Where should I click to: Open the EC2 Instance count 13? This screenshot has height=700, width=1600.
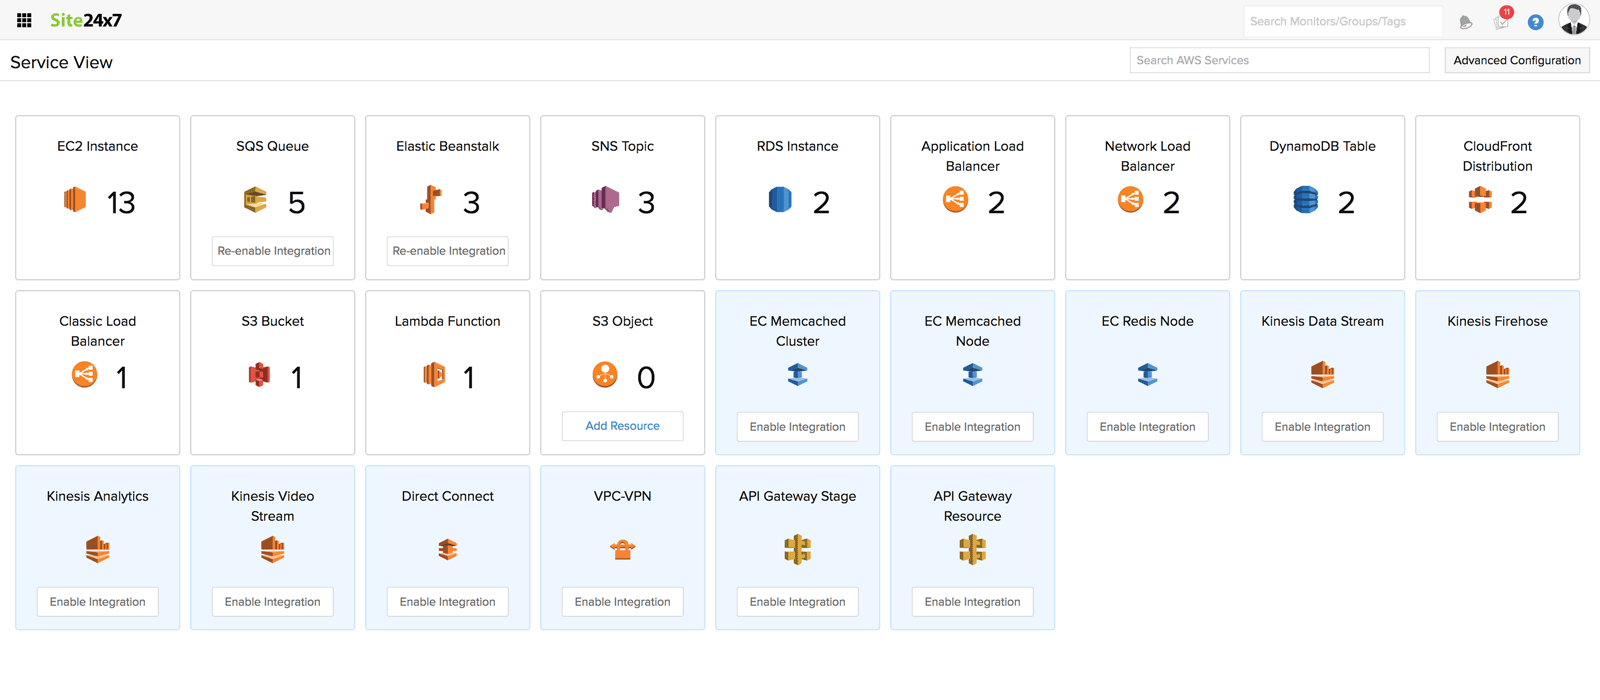pyautogui.click(x=121, y=203)
